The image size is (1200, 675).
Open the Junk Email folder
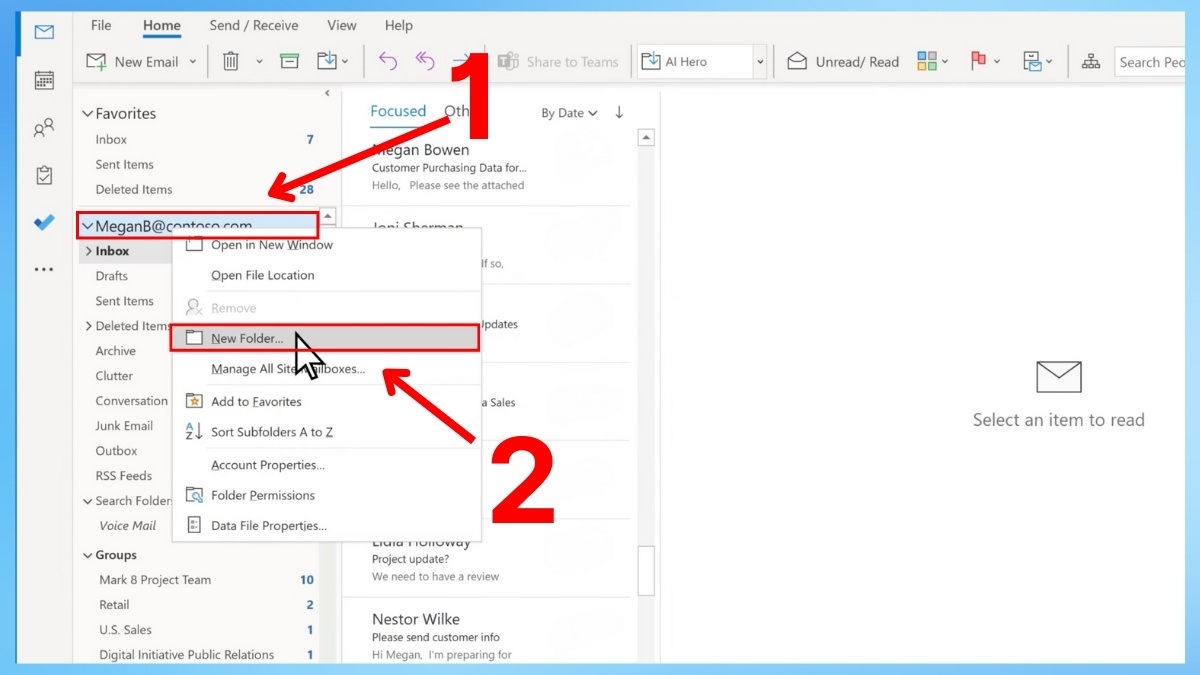pos(124,426)
